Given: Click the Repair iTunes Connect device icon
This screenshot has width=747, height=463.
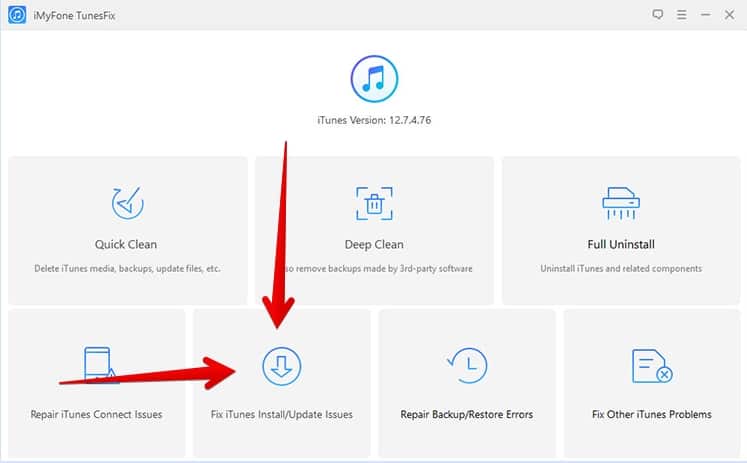Looking at the screenshot, I should 100,365.
